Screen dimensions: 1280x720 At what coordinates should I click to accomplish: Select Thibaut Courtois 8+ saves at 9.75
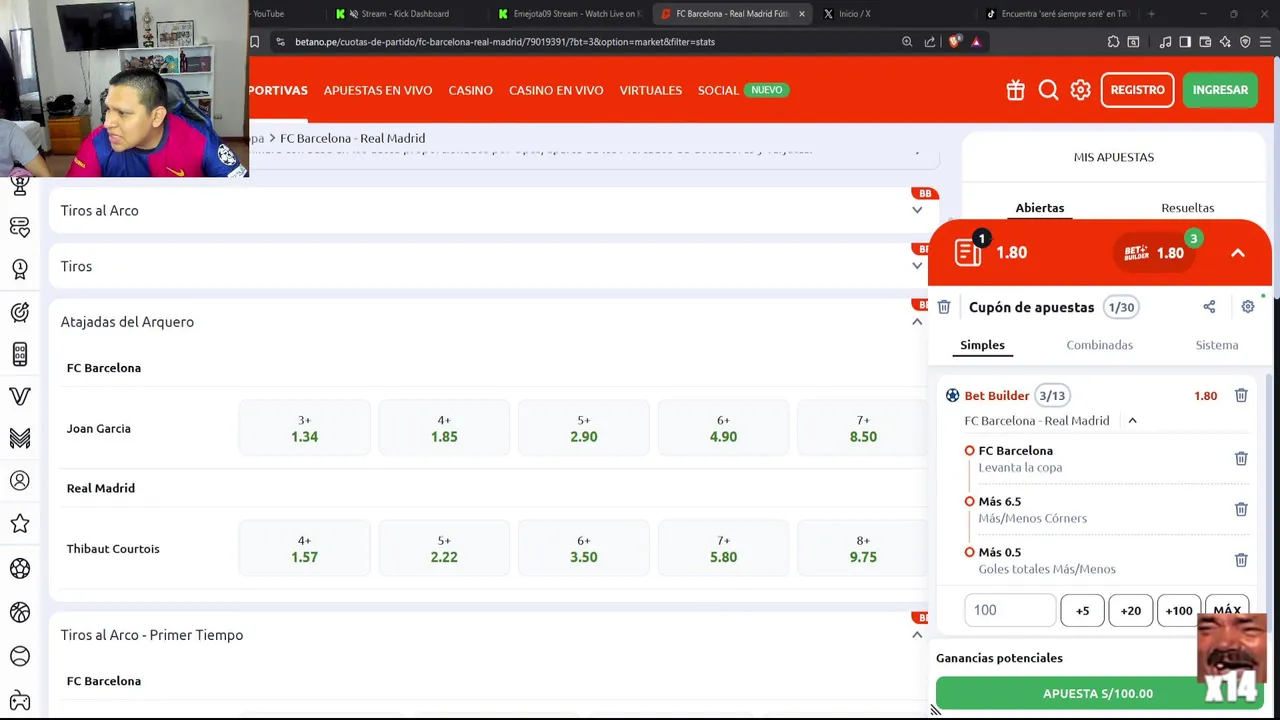(x=863, y=549)
